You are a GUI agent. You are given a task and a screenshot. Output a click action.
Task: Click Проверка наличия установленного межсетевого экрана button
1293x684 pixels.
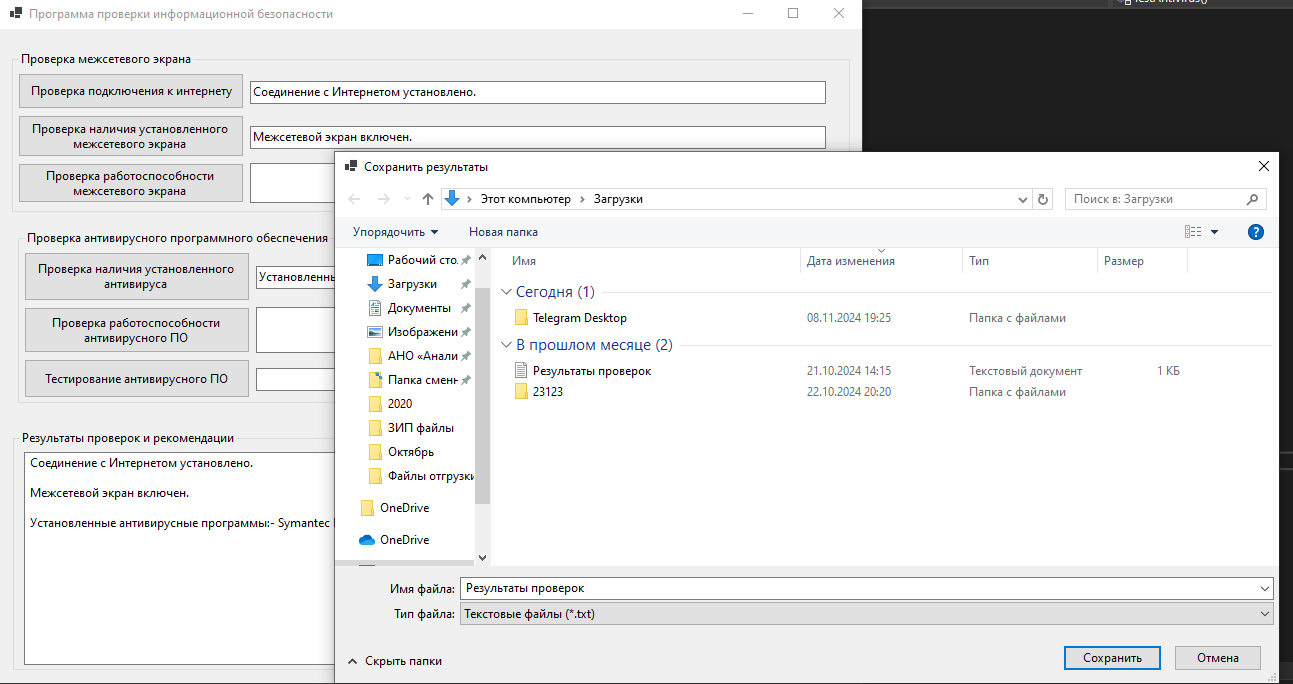(x=131, y=136)
